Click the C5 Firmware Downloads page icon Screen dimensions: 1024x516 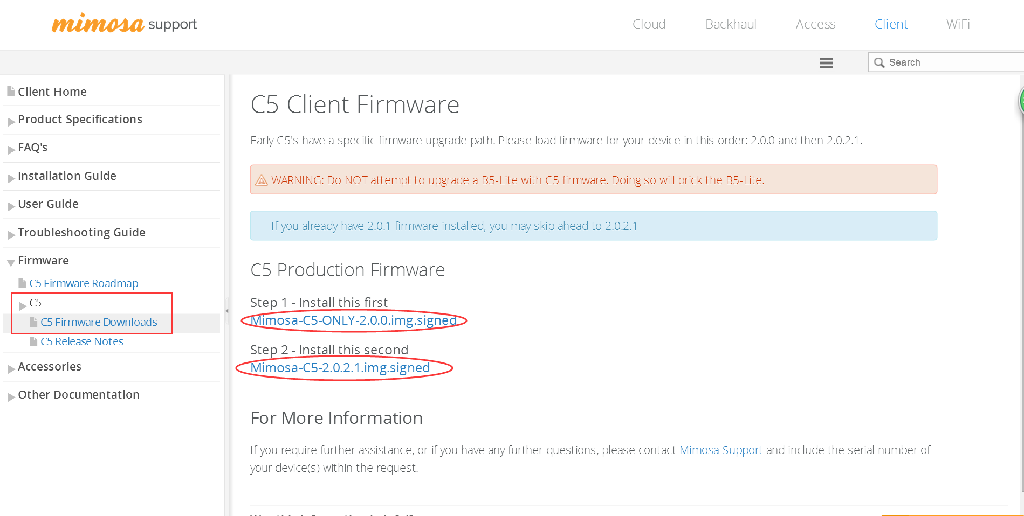[34, 322]
